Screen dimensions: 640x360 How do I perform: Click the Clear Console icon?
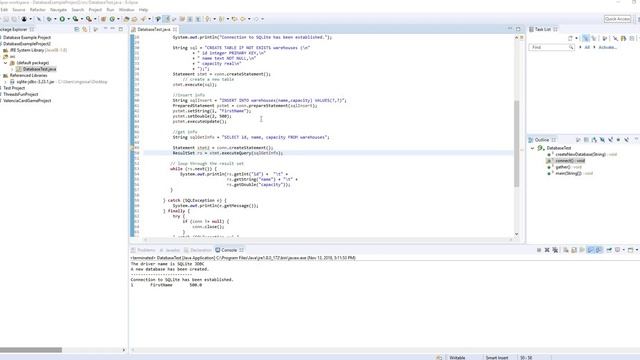(x=565, y=250)
